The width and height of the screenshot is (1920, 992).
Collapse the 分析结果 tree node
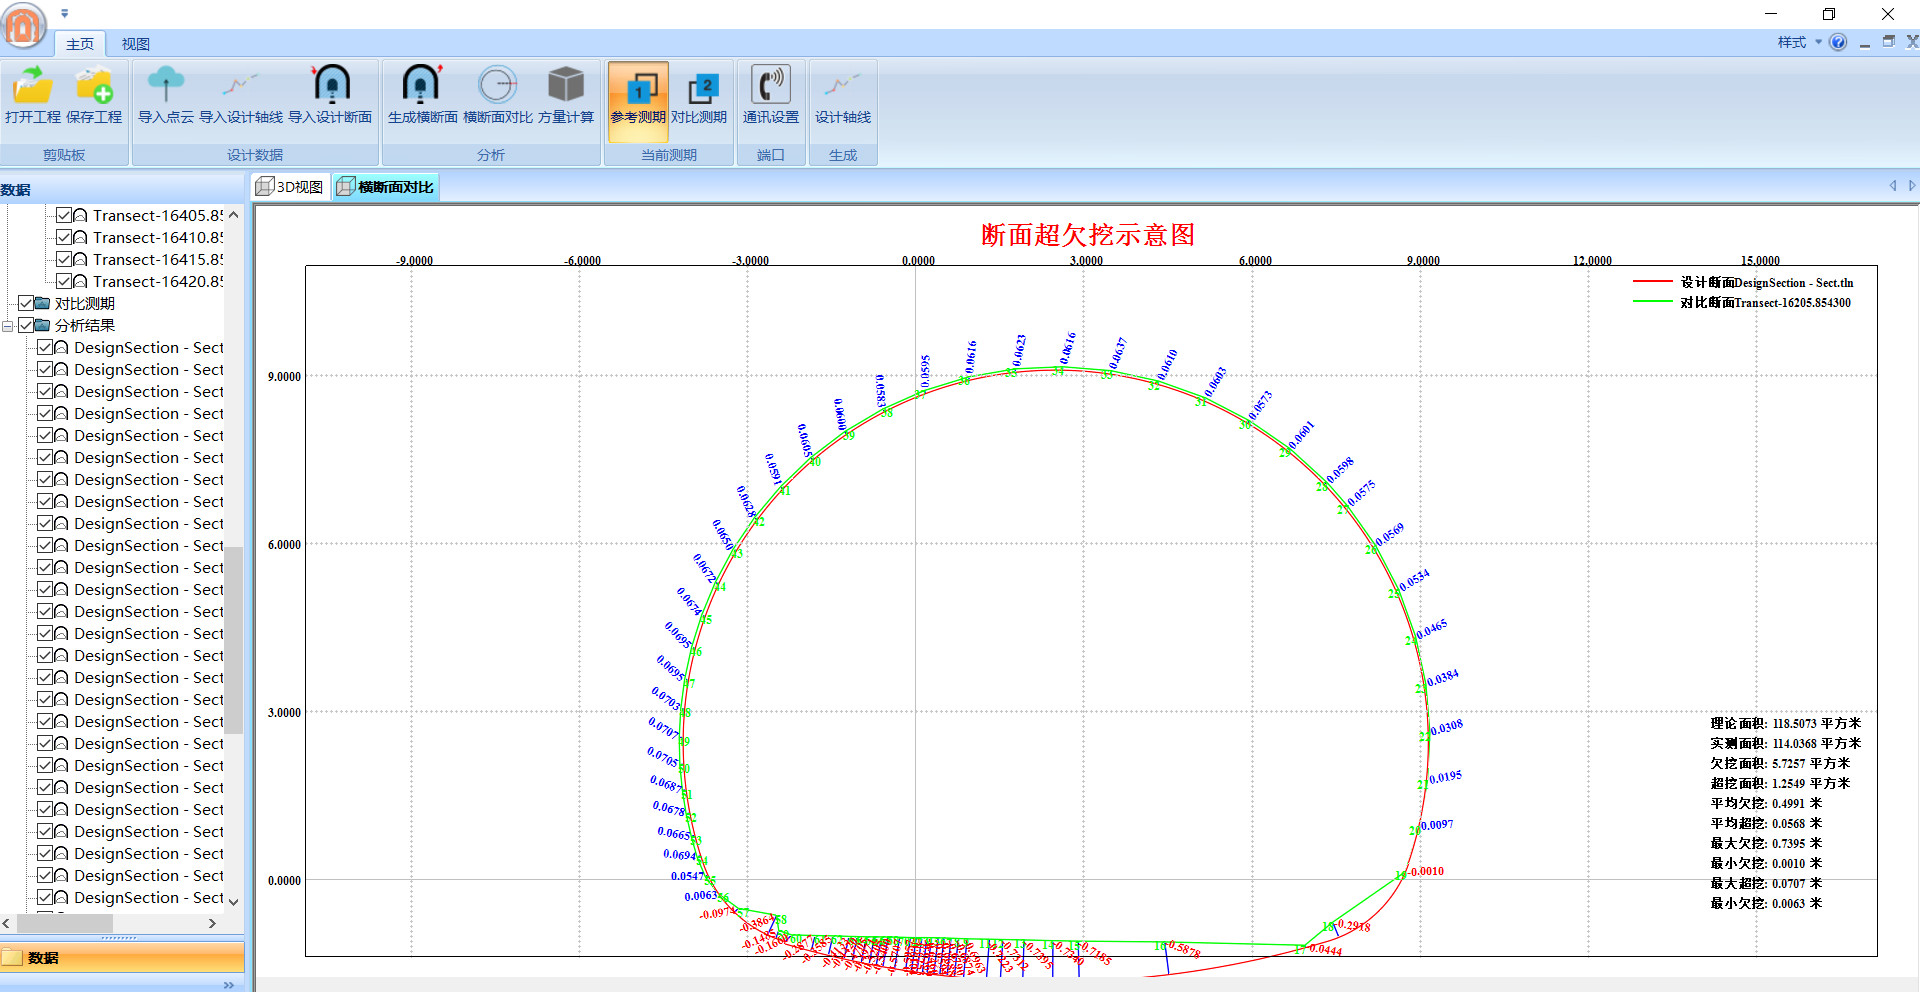pos(8,326)
